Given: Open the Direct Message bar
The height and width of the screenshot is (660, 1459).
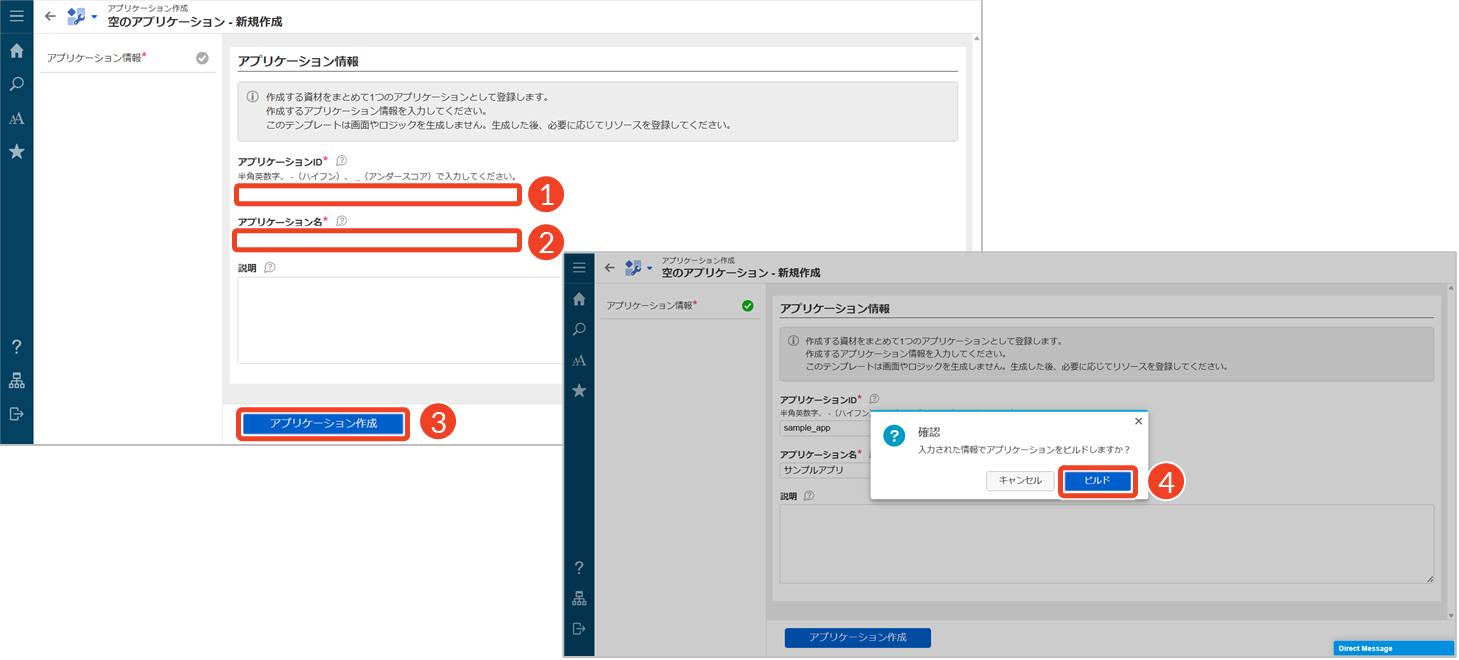Looking at the screenshot, I should [x=1393, y=648].
